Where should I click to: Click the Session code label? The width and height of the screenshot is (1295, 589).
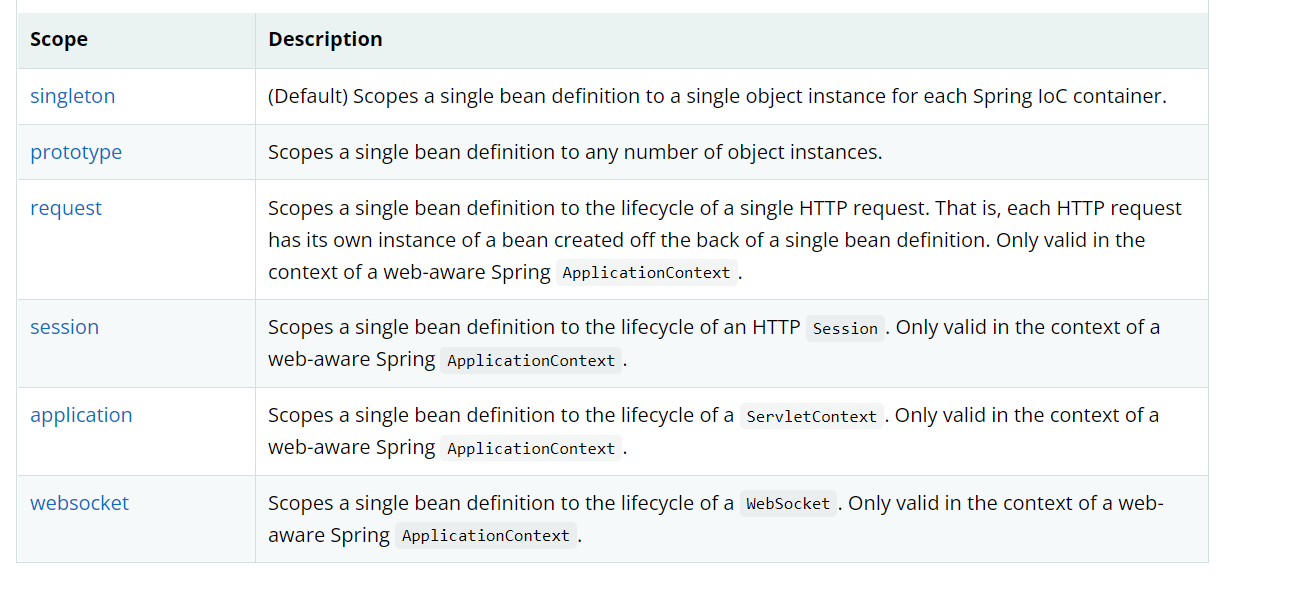[845, 328]
